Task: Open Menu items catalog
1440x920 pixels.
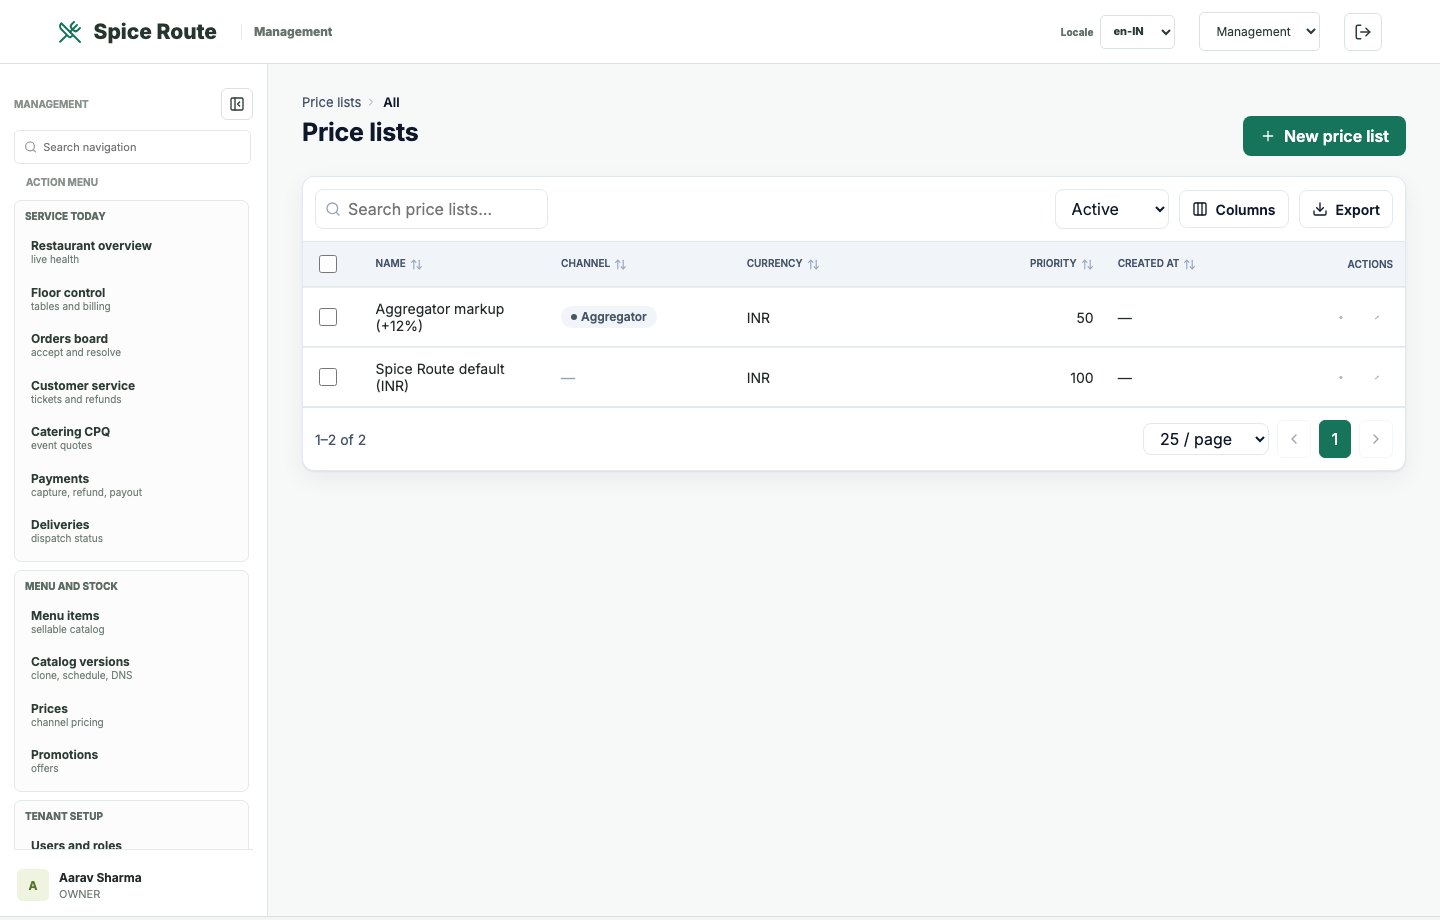Action: tap(131, 622)
